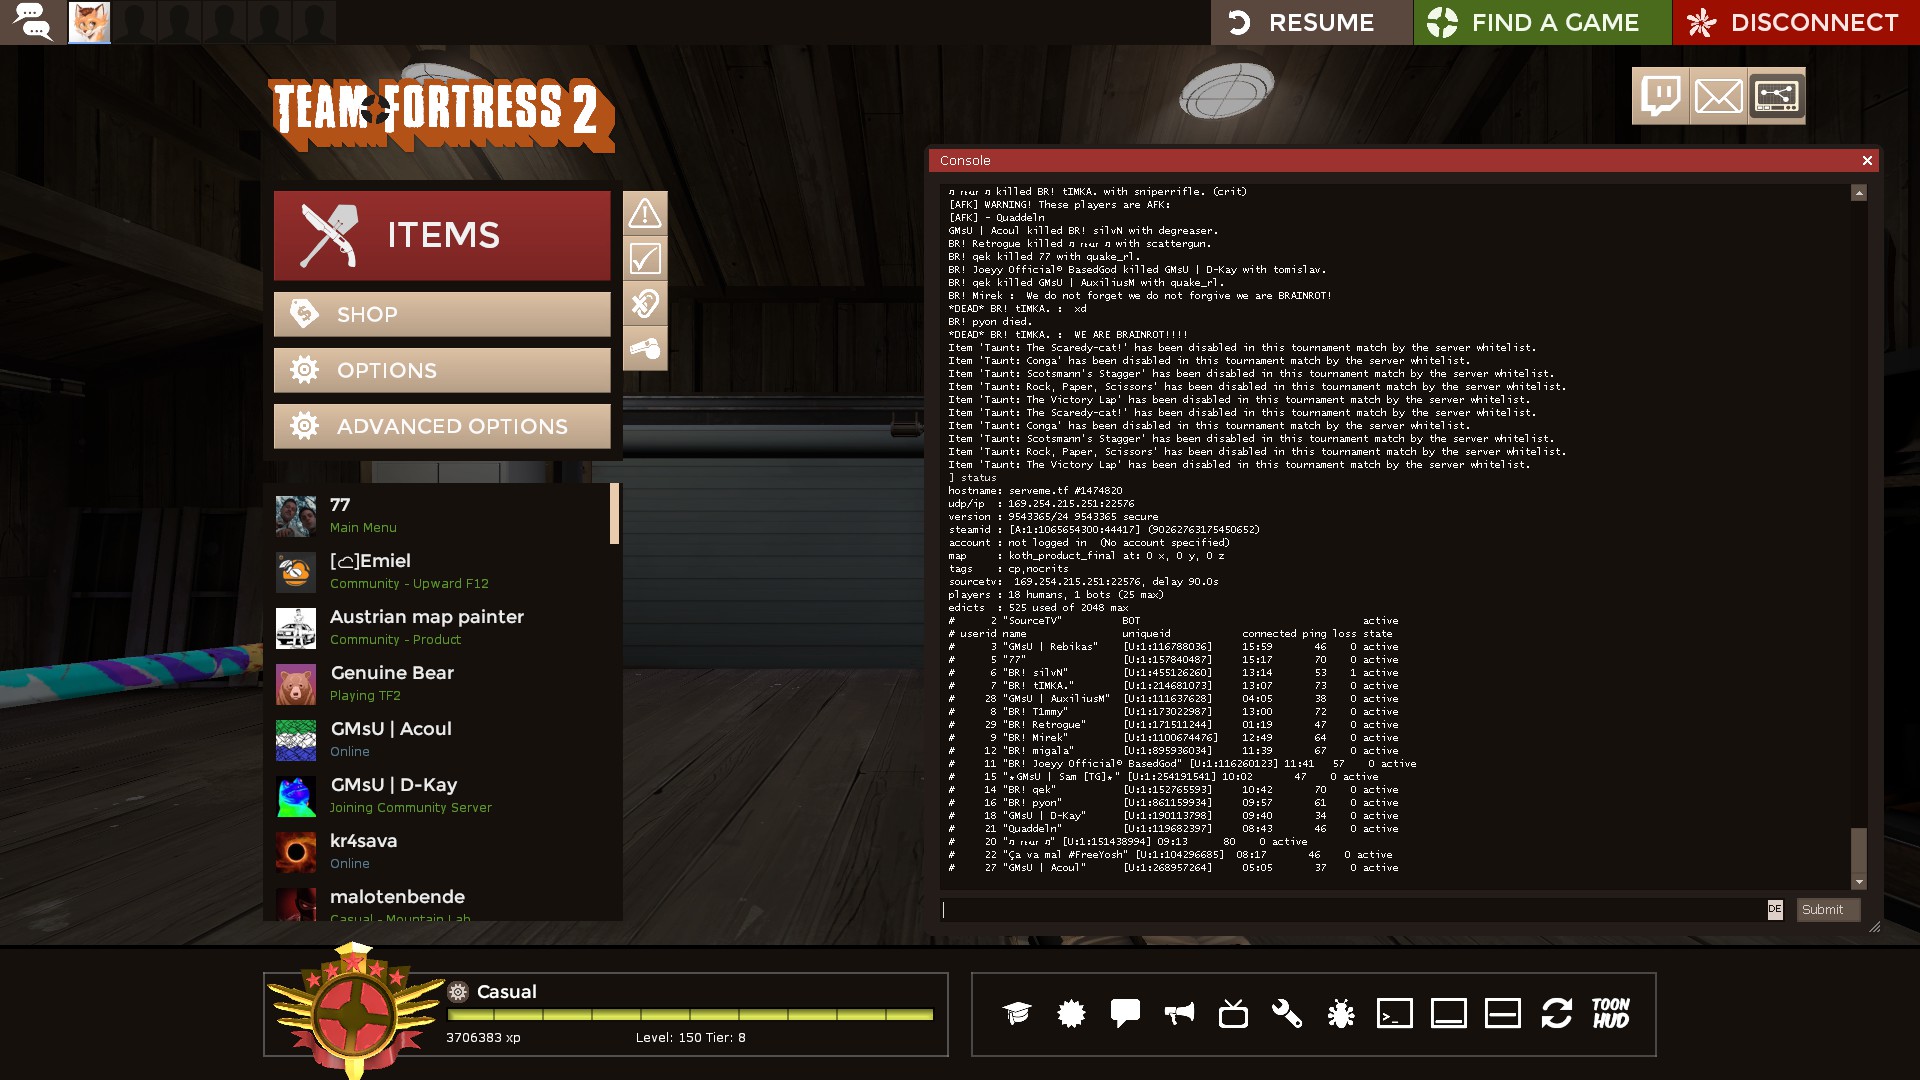Open the ToonHUD logo link
Image resolution: width=1920 pixels, height=1080 pixels.
point(1610,1014)
